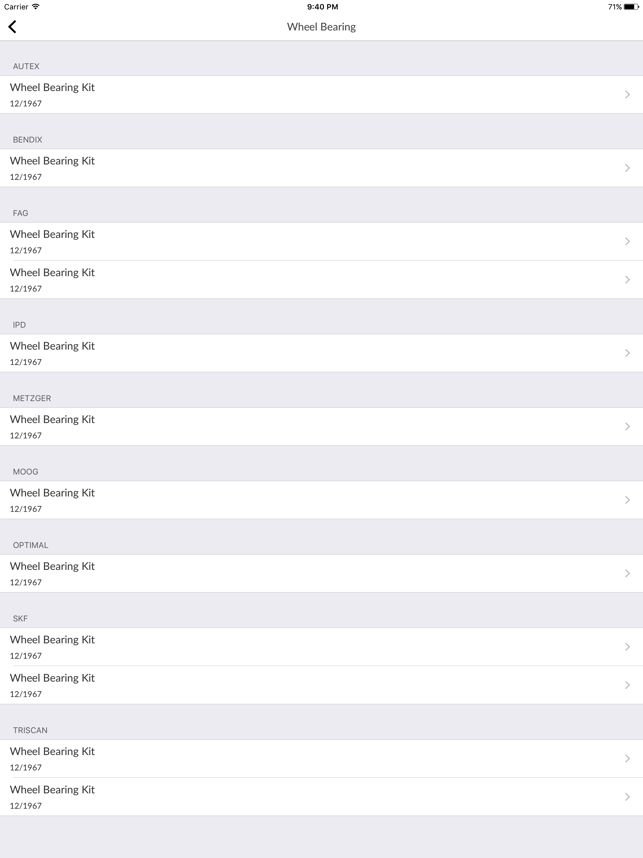The height and width of the screenshot is (858, 643).
Task: Tap the Wheel Bearing page title
Action: 321,27
